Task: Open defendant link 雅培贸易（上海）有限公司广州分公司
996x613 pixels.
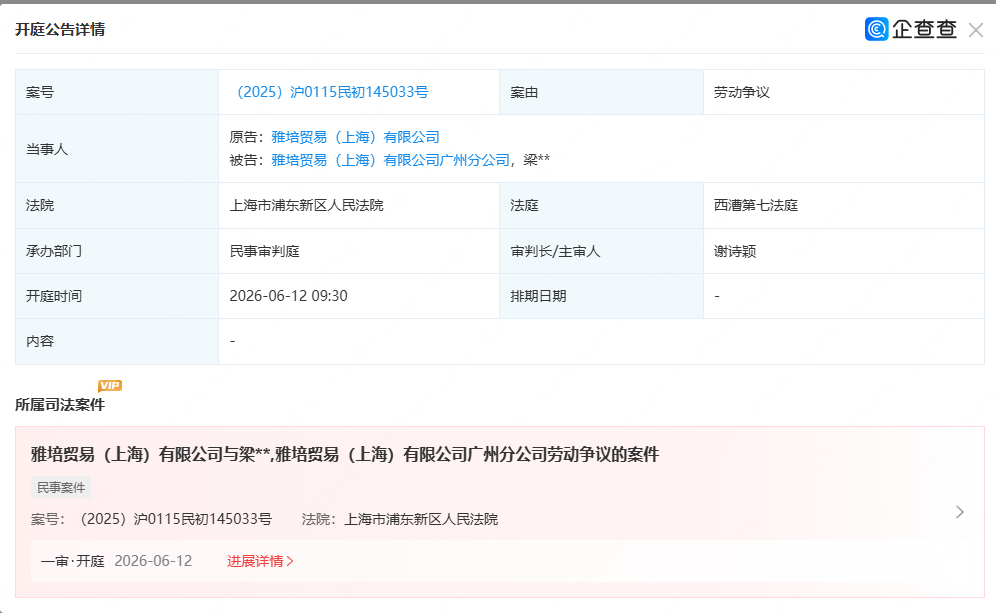Action: click(x=392, y=159)
